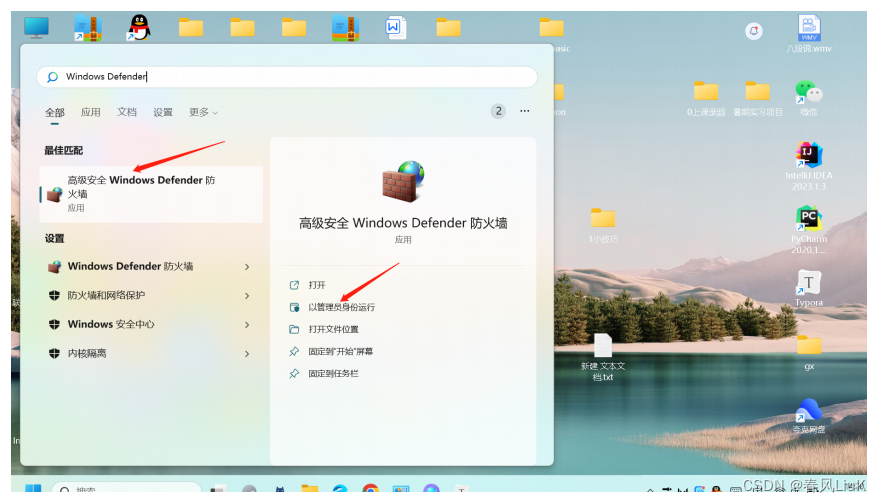Open the ZIP archive left of the Word document

[x=345, y=28]
